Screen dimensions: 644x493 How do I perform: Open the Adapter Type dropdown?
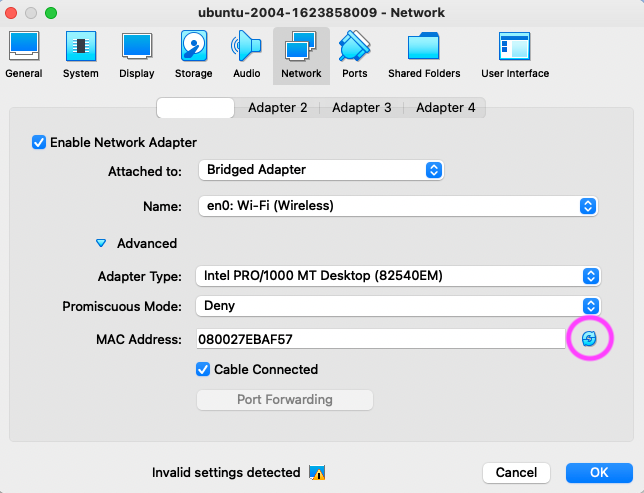coord(397,275)
